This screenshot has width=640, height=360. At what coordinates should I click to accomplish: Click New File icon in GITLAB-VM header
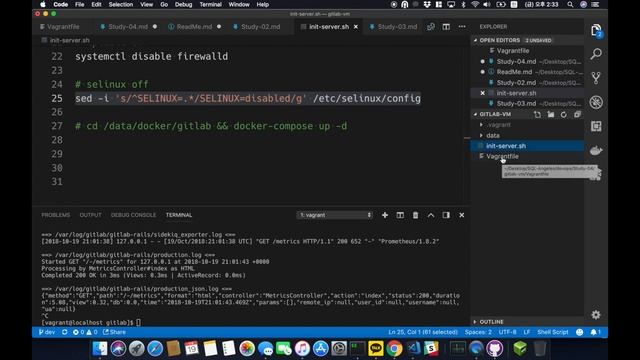[538, 115]
